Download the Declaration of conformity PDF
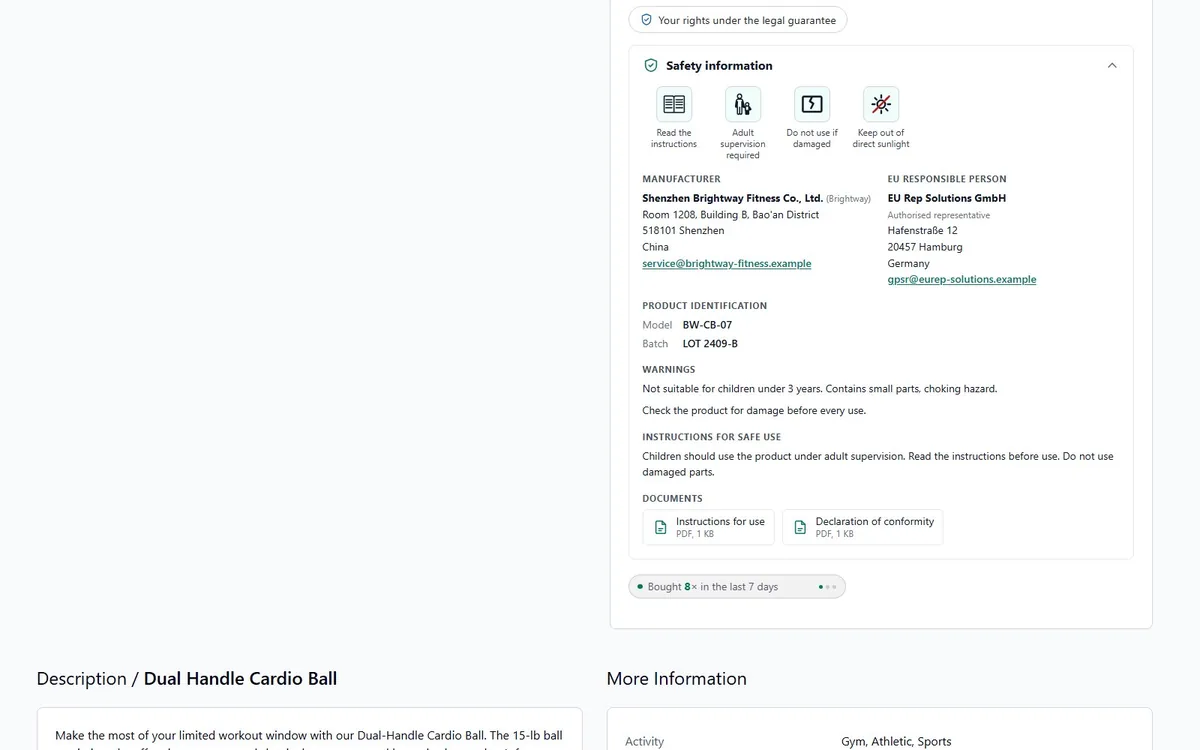 pyautogui.click(x=862, y=527)
